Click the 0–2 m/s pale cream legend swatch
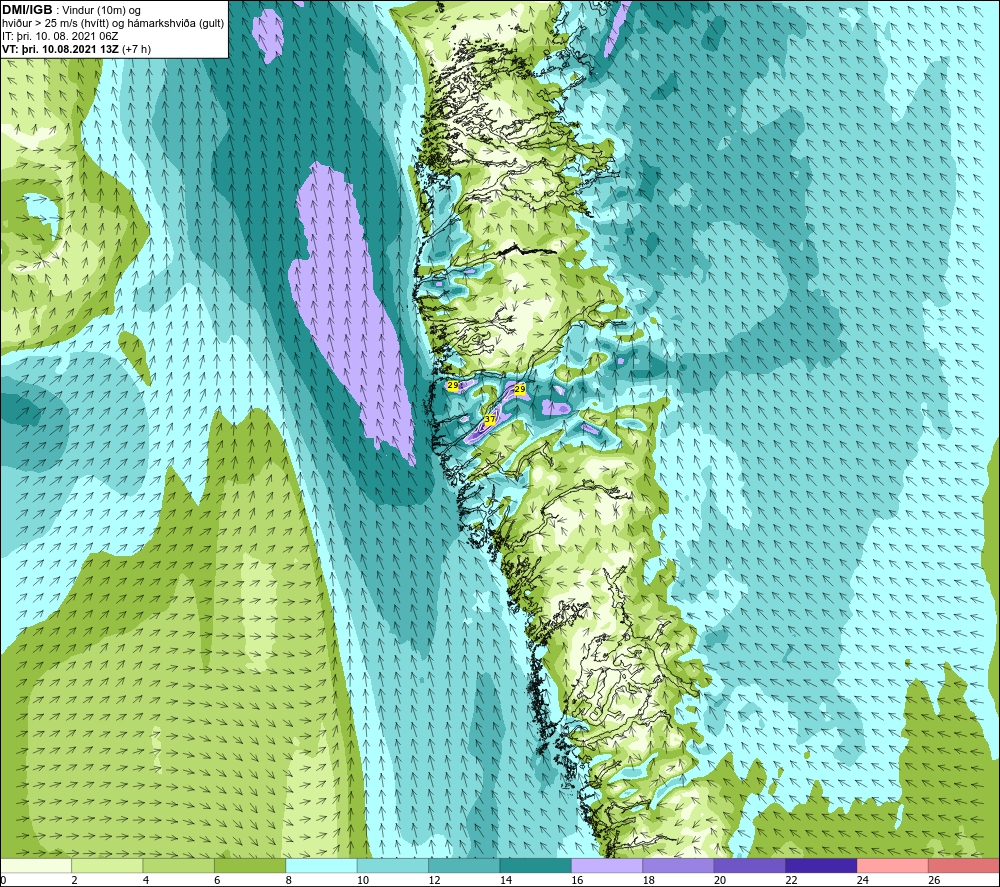The height and width of the screenshot is (887, 1000). (x=36, y=865)
